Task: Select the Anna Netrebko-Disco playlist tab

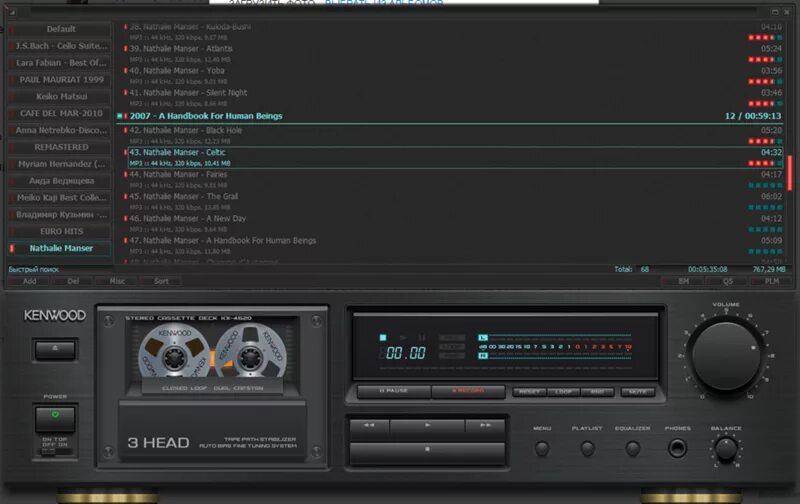Action: tap(60, 130)
